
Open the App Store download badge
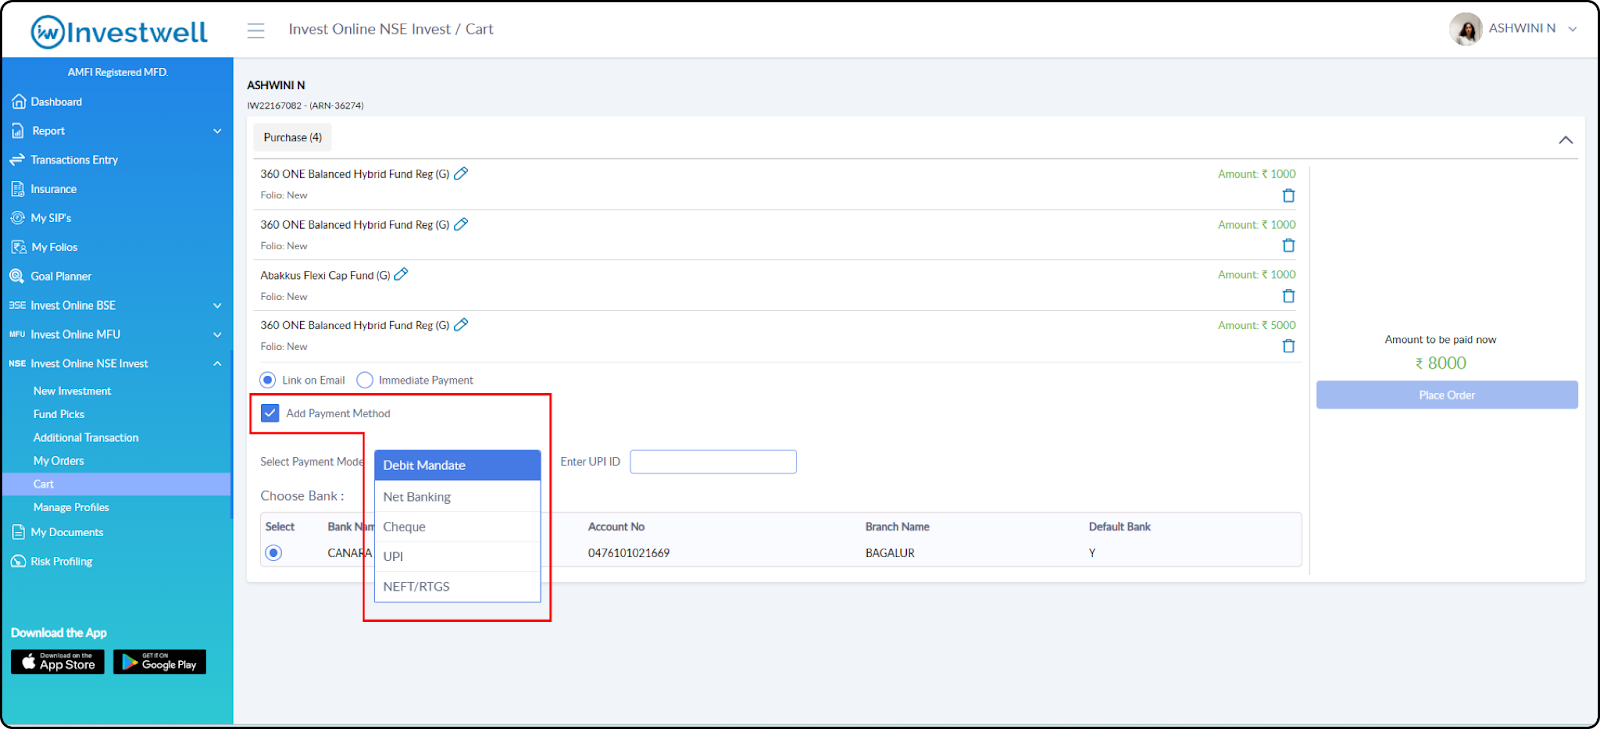click(x=58, y=662)
